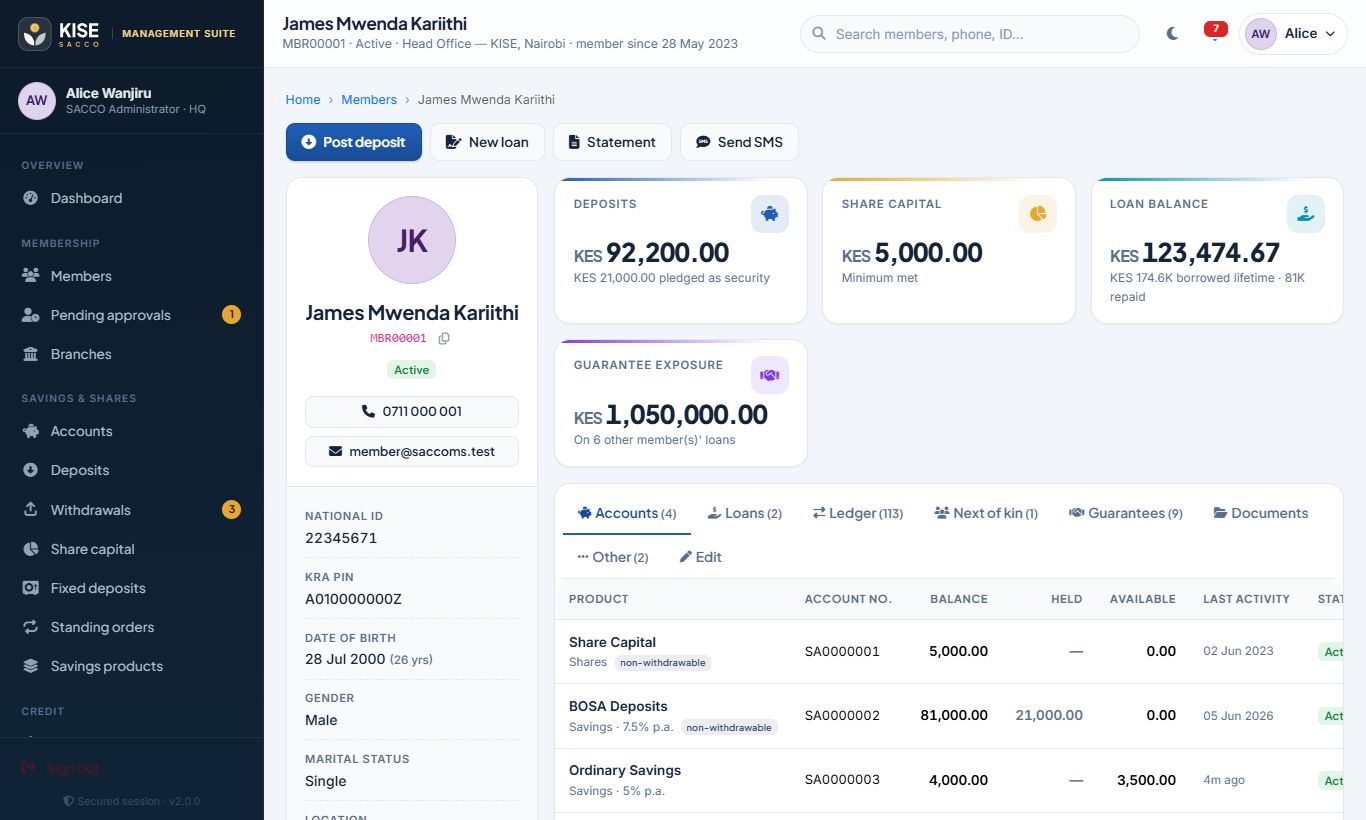Viewport: 1366px width, 820px height.
Task: Click account number SA0000003
Action: click(x=842, y=779)
